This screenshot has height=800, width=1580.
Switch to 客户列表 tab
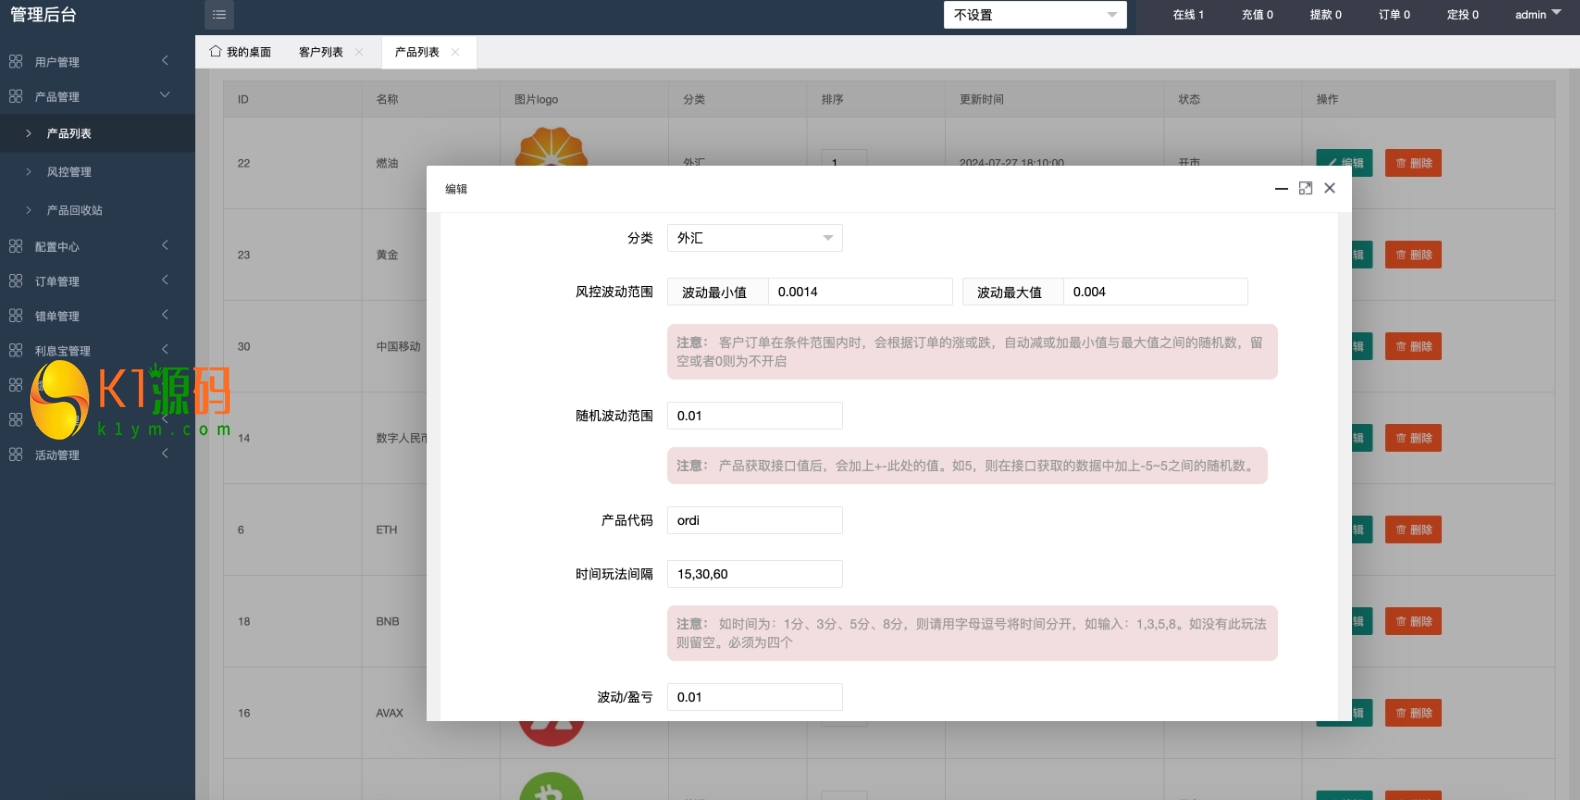pyautogui.click(x=321, y=52)
